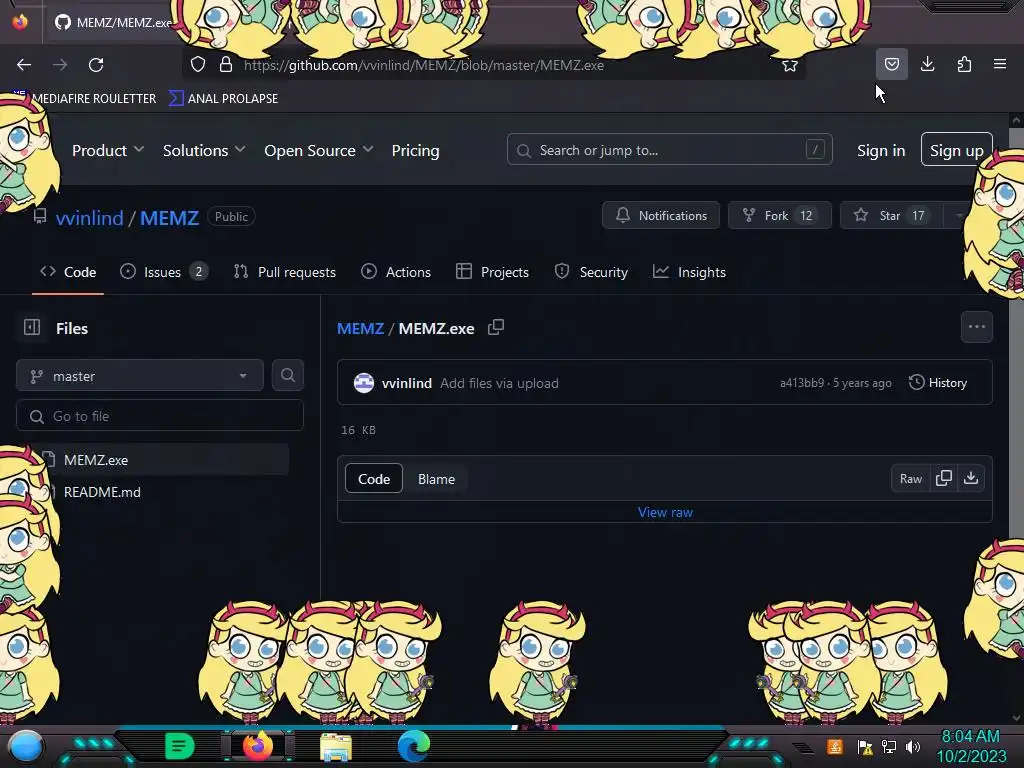The image size is (1024, 768).
Task: Select the Code view toggle
Action: tap(374, 479)
